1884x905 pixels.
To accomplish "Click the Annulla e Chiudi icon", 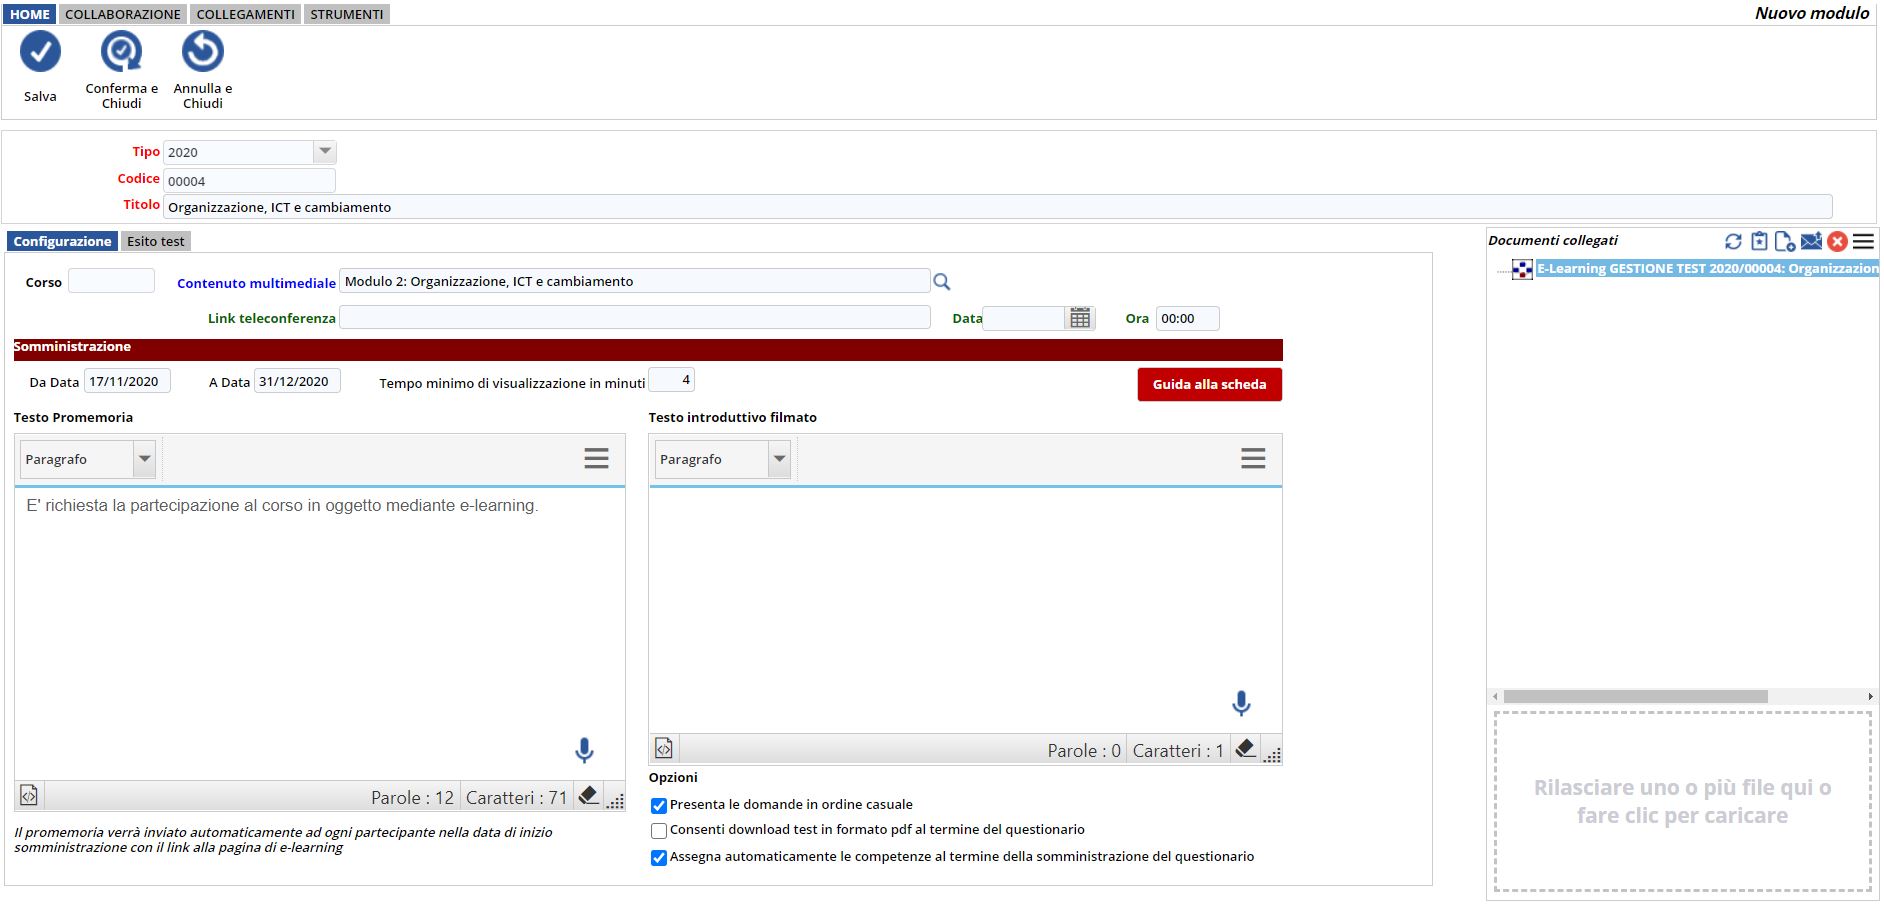I will 202,52.
